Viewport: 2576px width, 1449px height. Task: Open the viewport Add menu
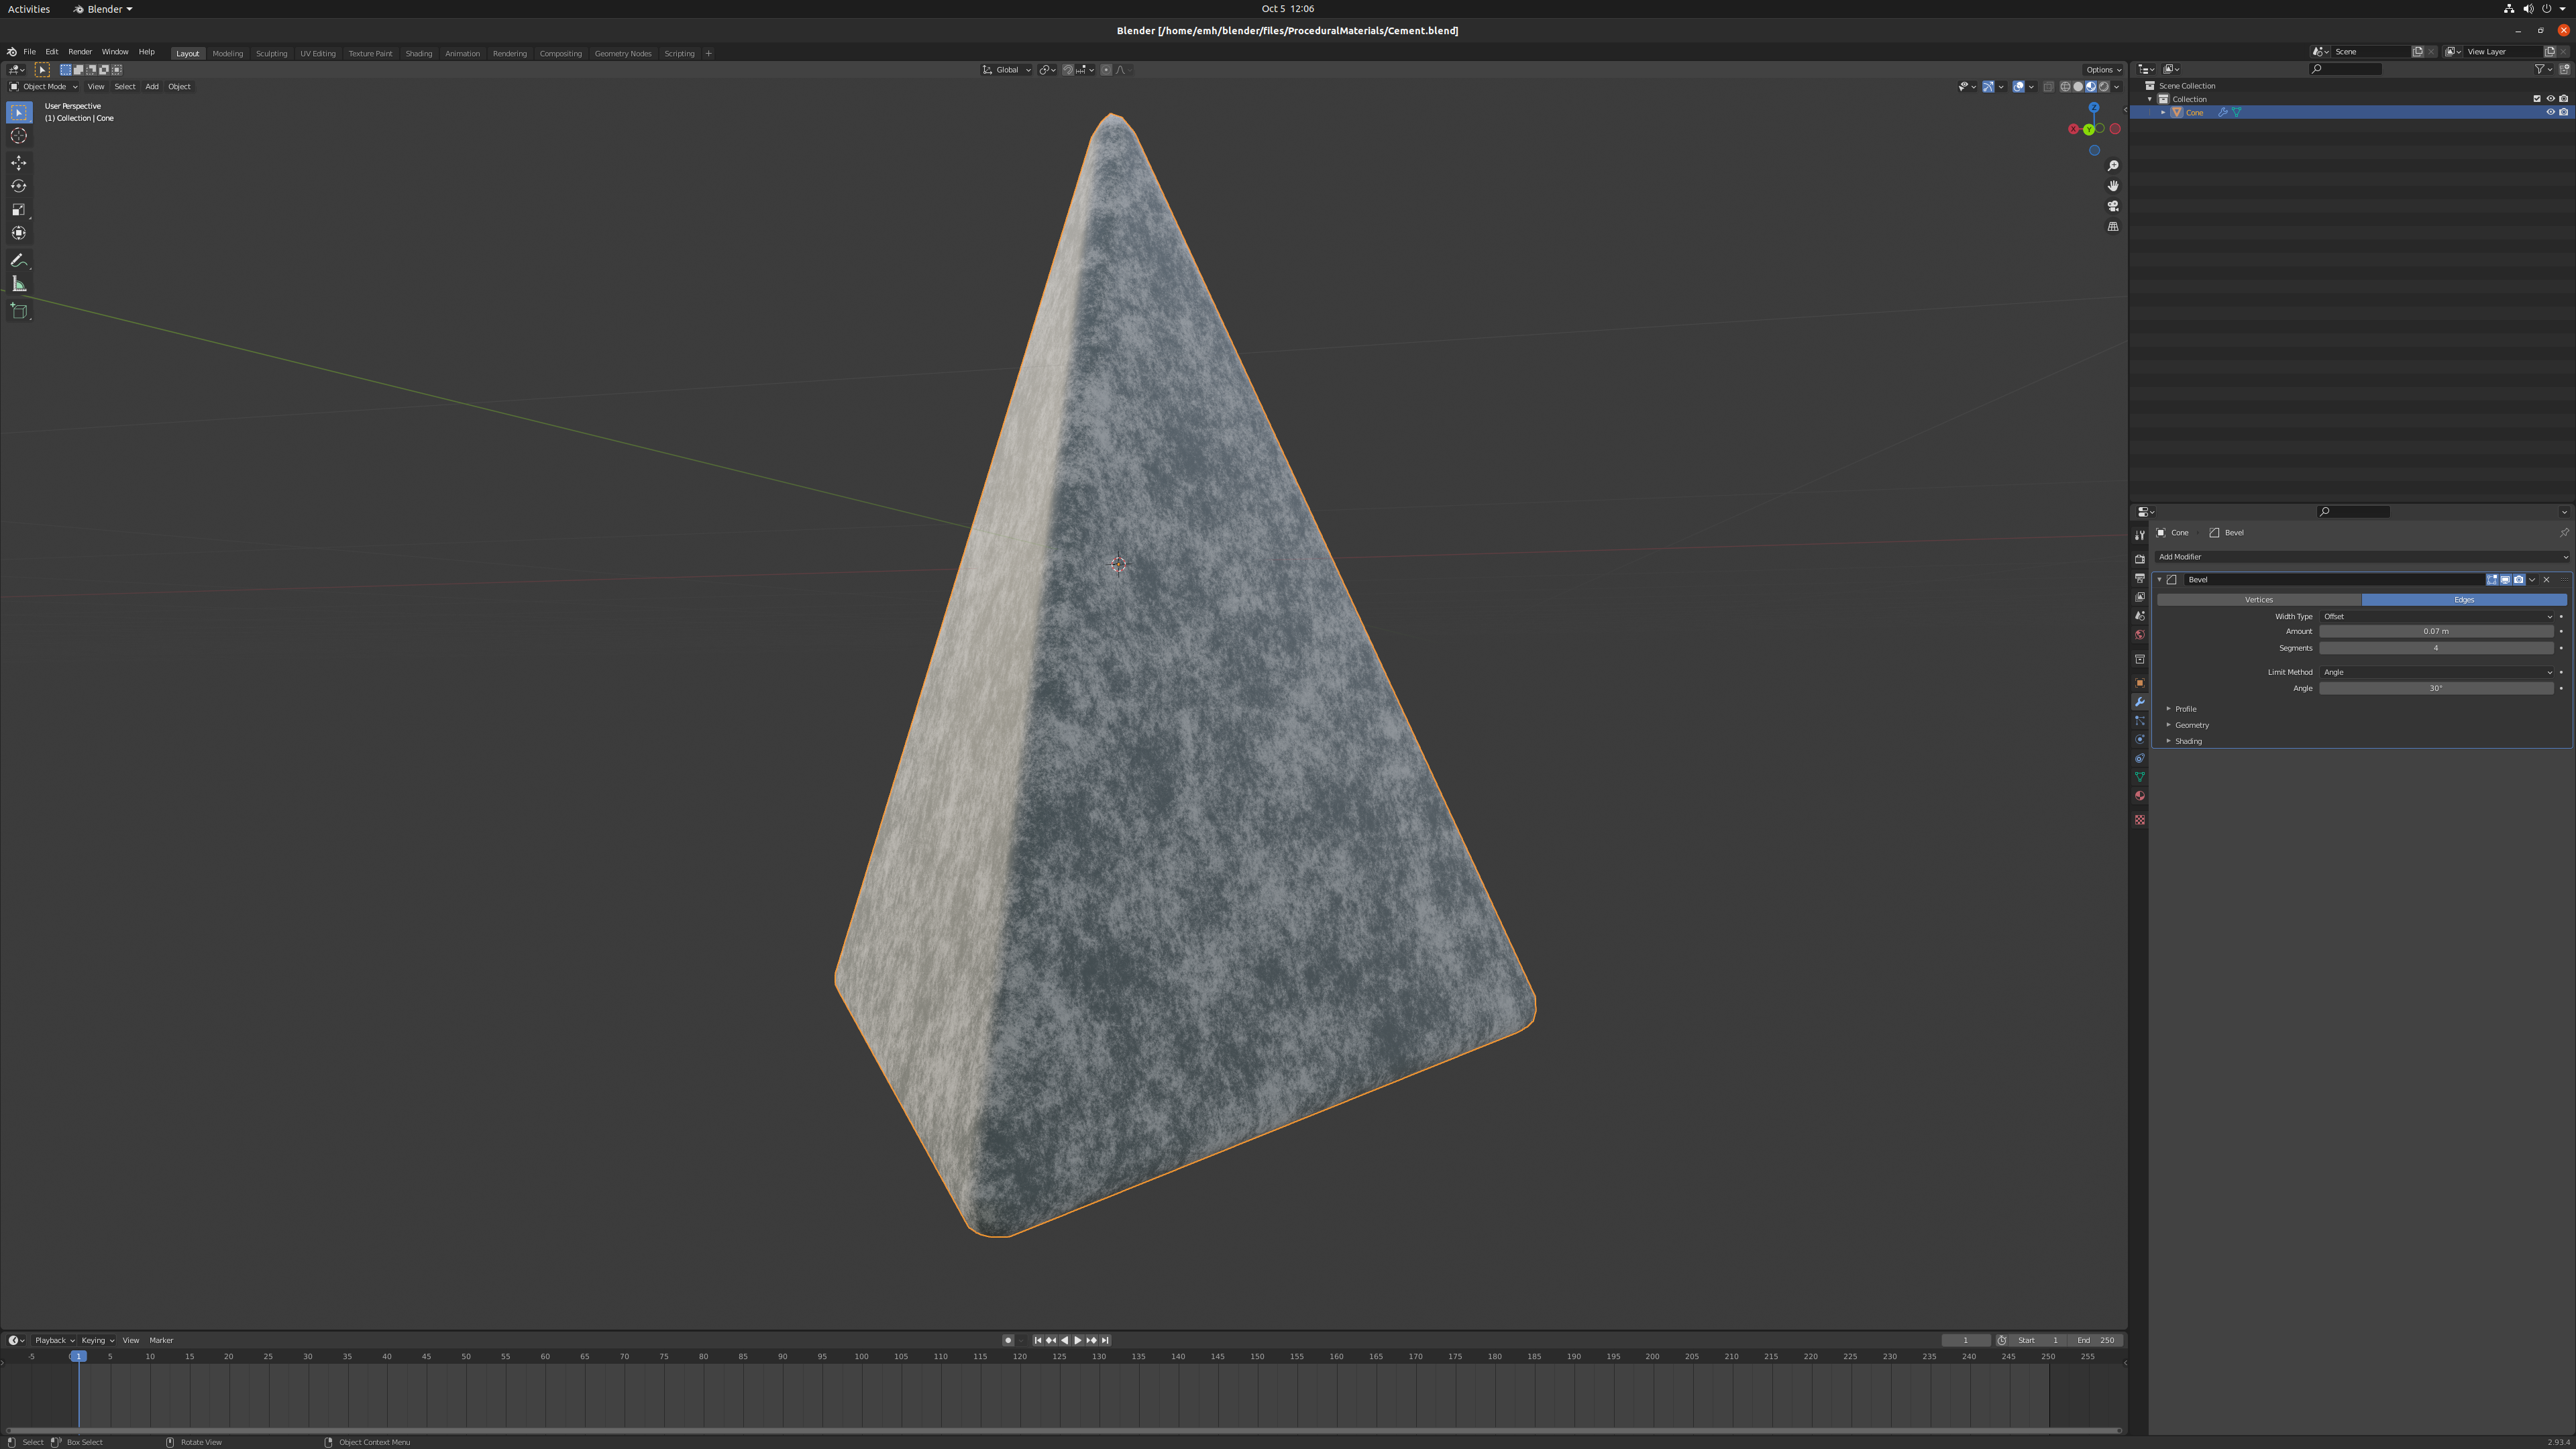click(x=152, y=87)
